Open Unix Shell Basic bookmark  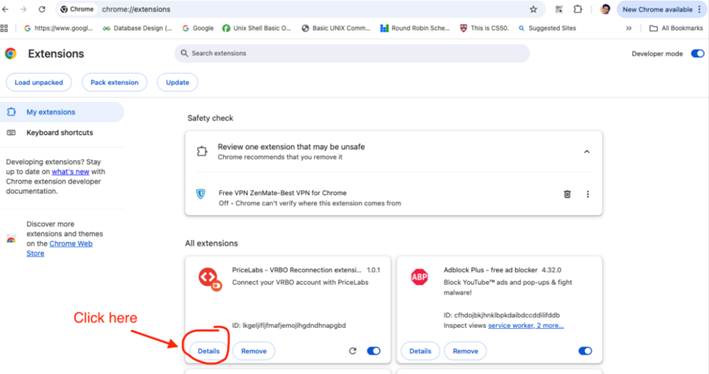click(x=256, y=28)
